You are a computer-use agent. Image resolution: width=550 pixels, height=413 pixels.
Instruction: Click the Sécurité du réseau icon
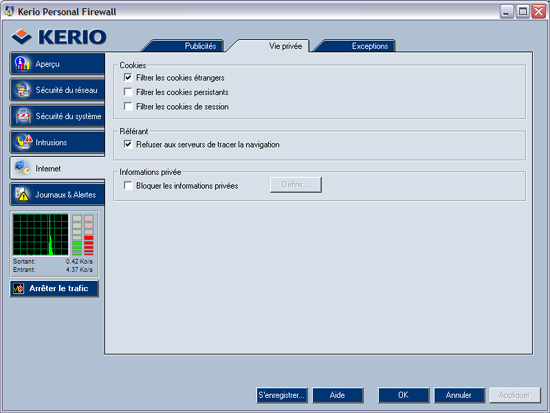(x=23, y=90)
